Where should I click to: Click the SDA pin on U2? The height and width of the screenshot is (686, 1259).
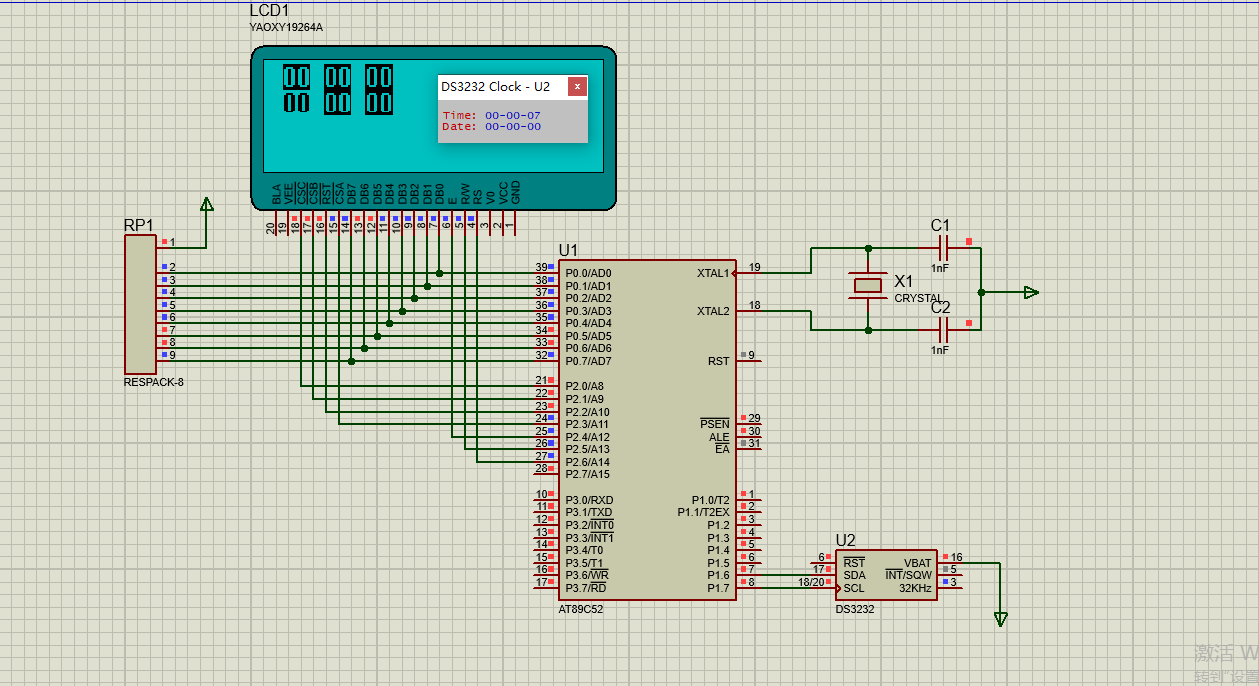pyautogui.click(x=854, y=575)
